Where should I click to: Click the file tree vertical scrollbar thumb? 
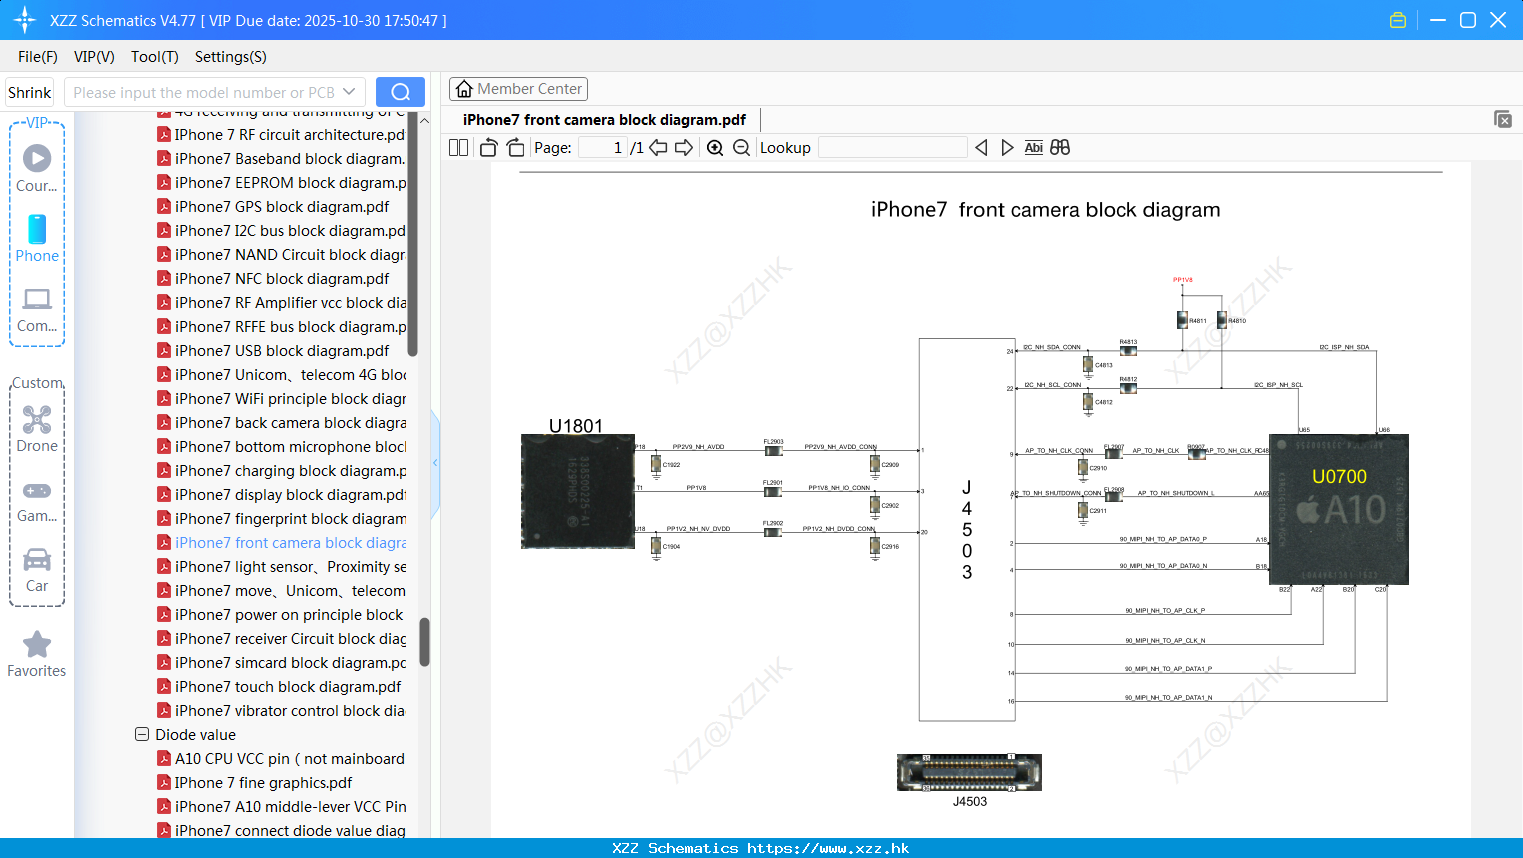point(424,642)
